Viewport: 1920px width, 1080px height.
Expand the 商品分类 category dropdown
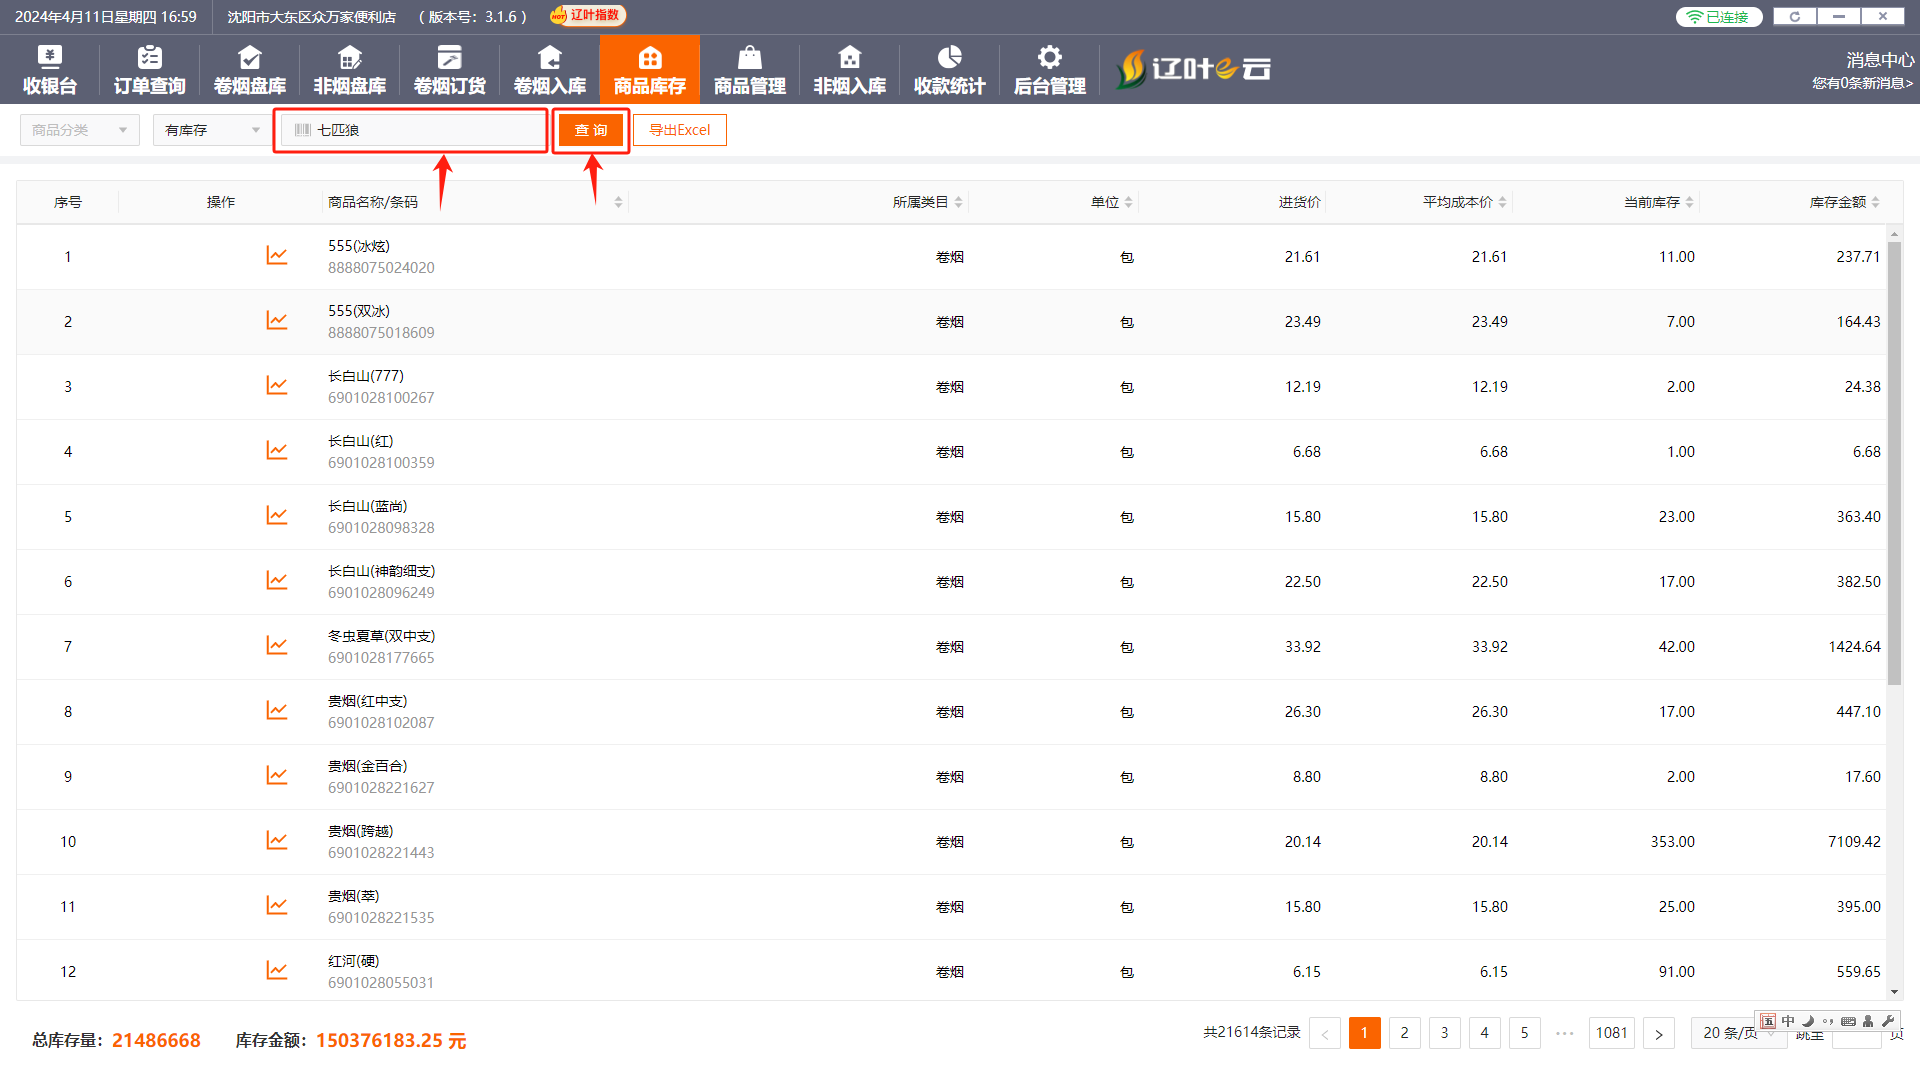coord(80,130)
